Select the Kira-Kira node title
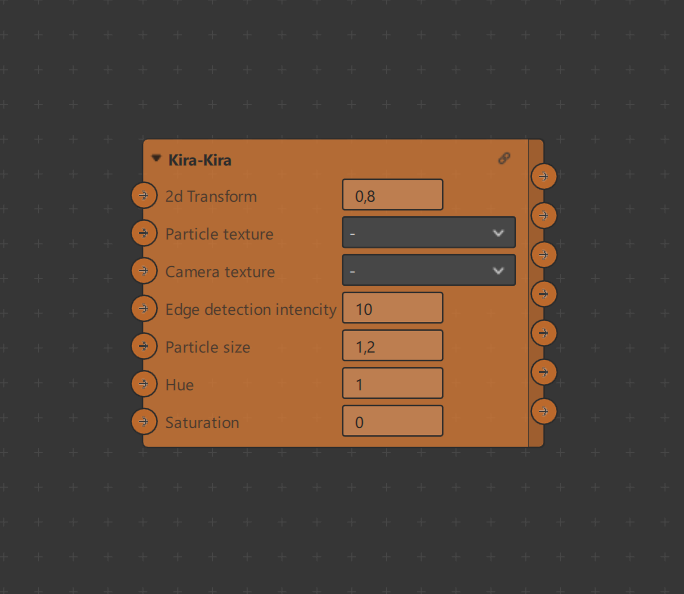The height and width of the screenshot is (594, 684). [x=200, y=160]
